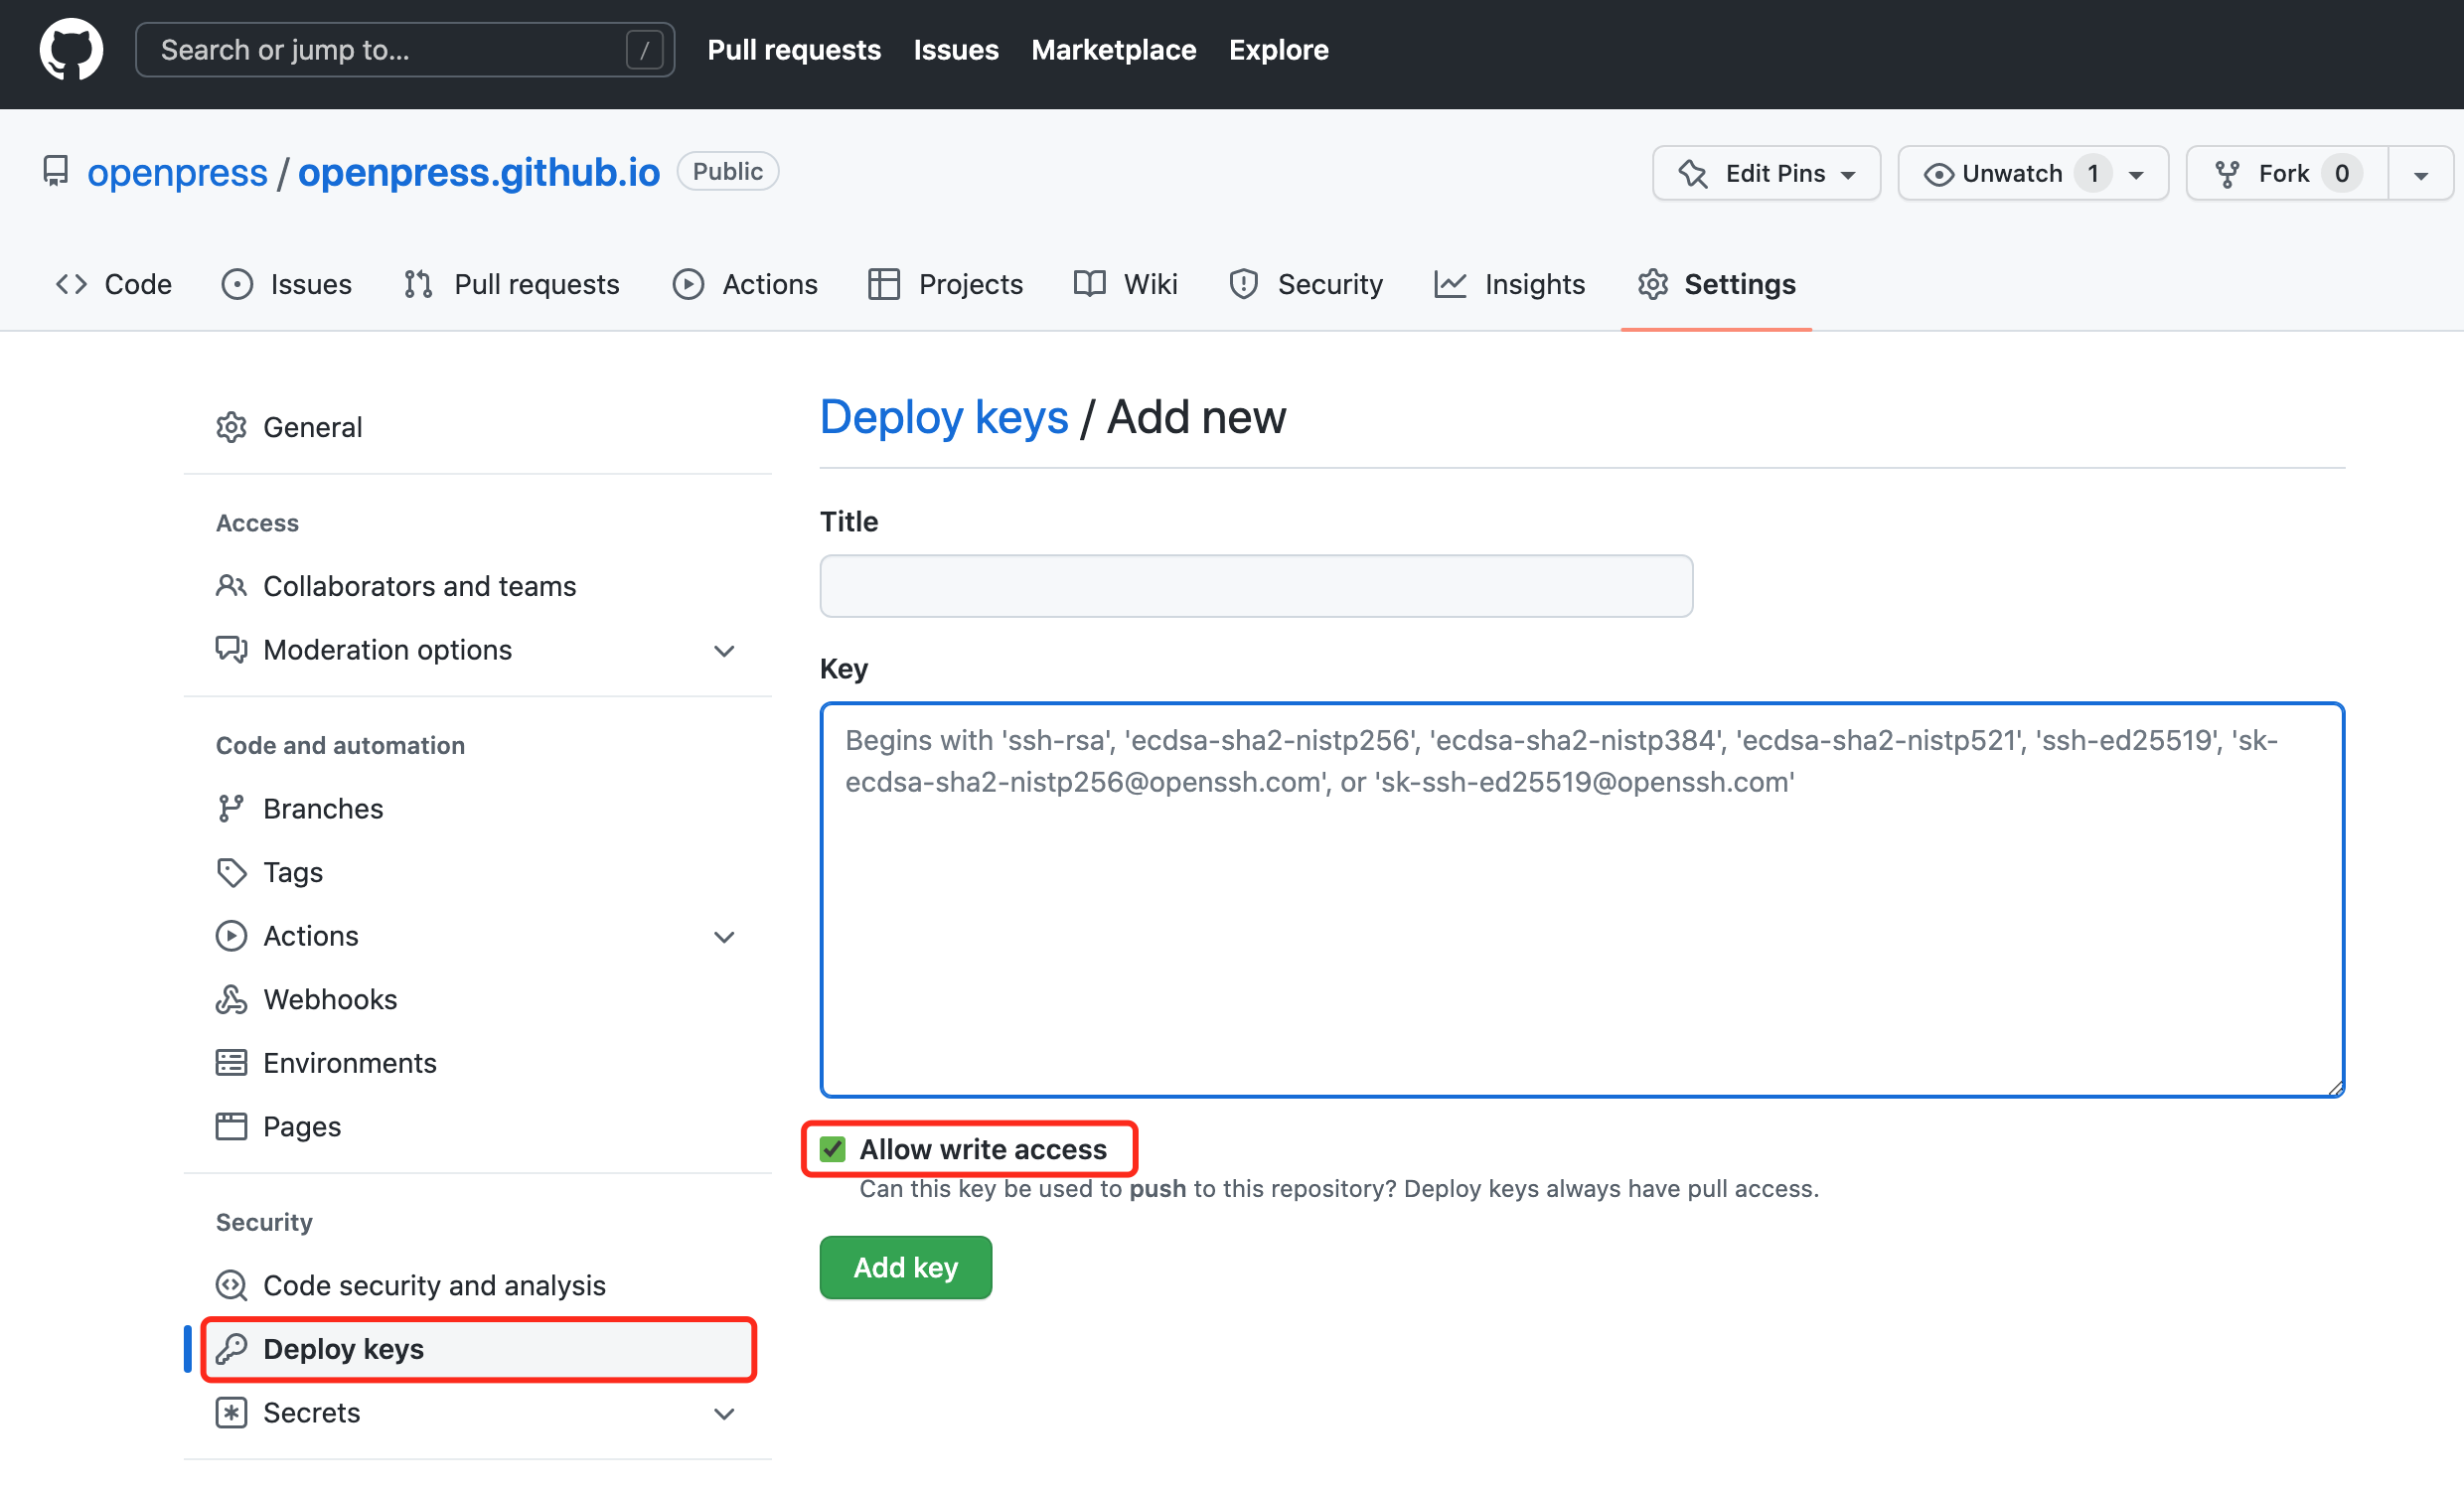Click the Search or jump to field
The width and height of the screenshot is (2464, 1494).
click(405, 50)
